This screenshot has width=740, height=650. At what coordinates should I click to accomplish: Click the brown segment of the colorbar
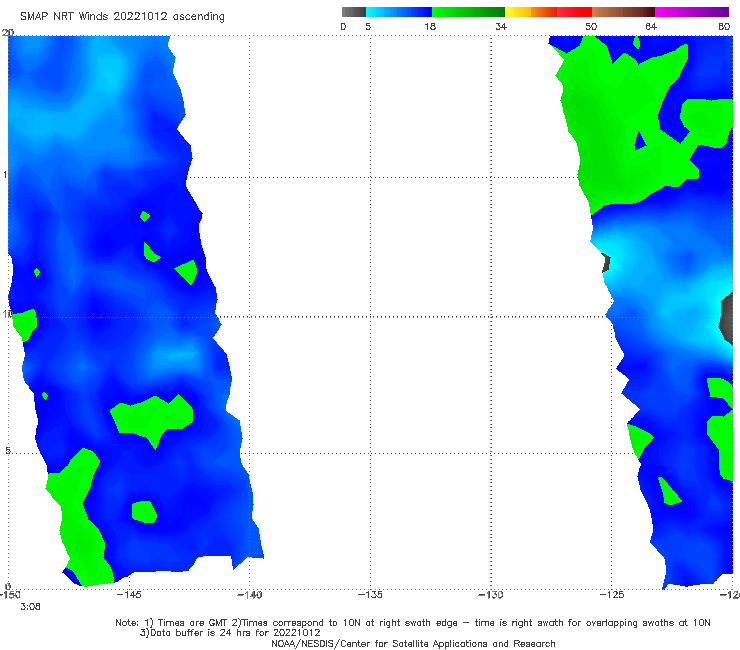[x=623, y=12]
